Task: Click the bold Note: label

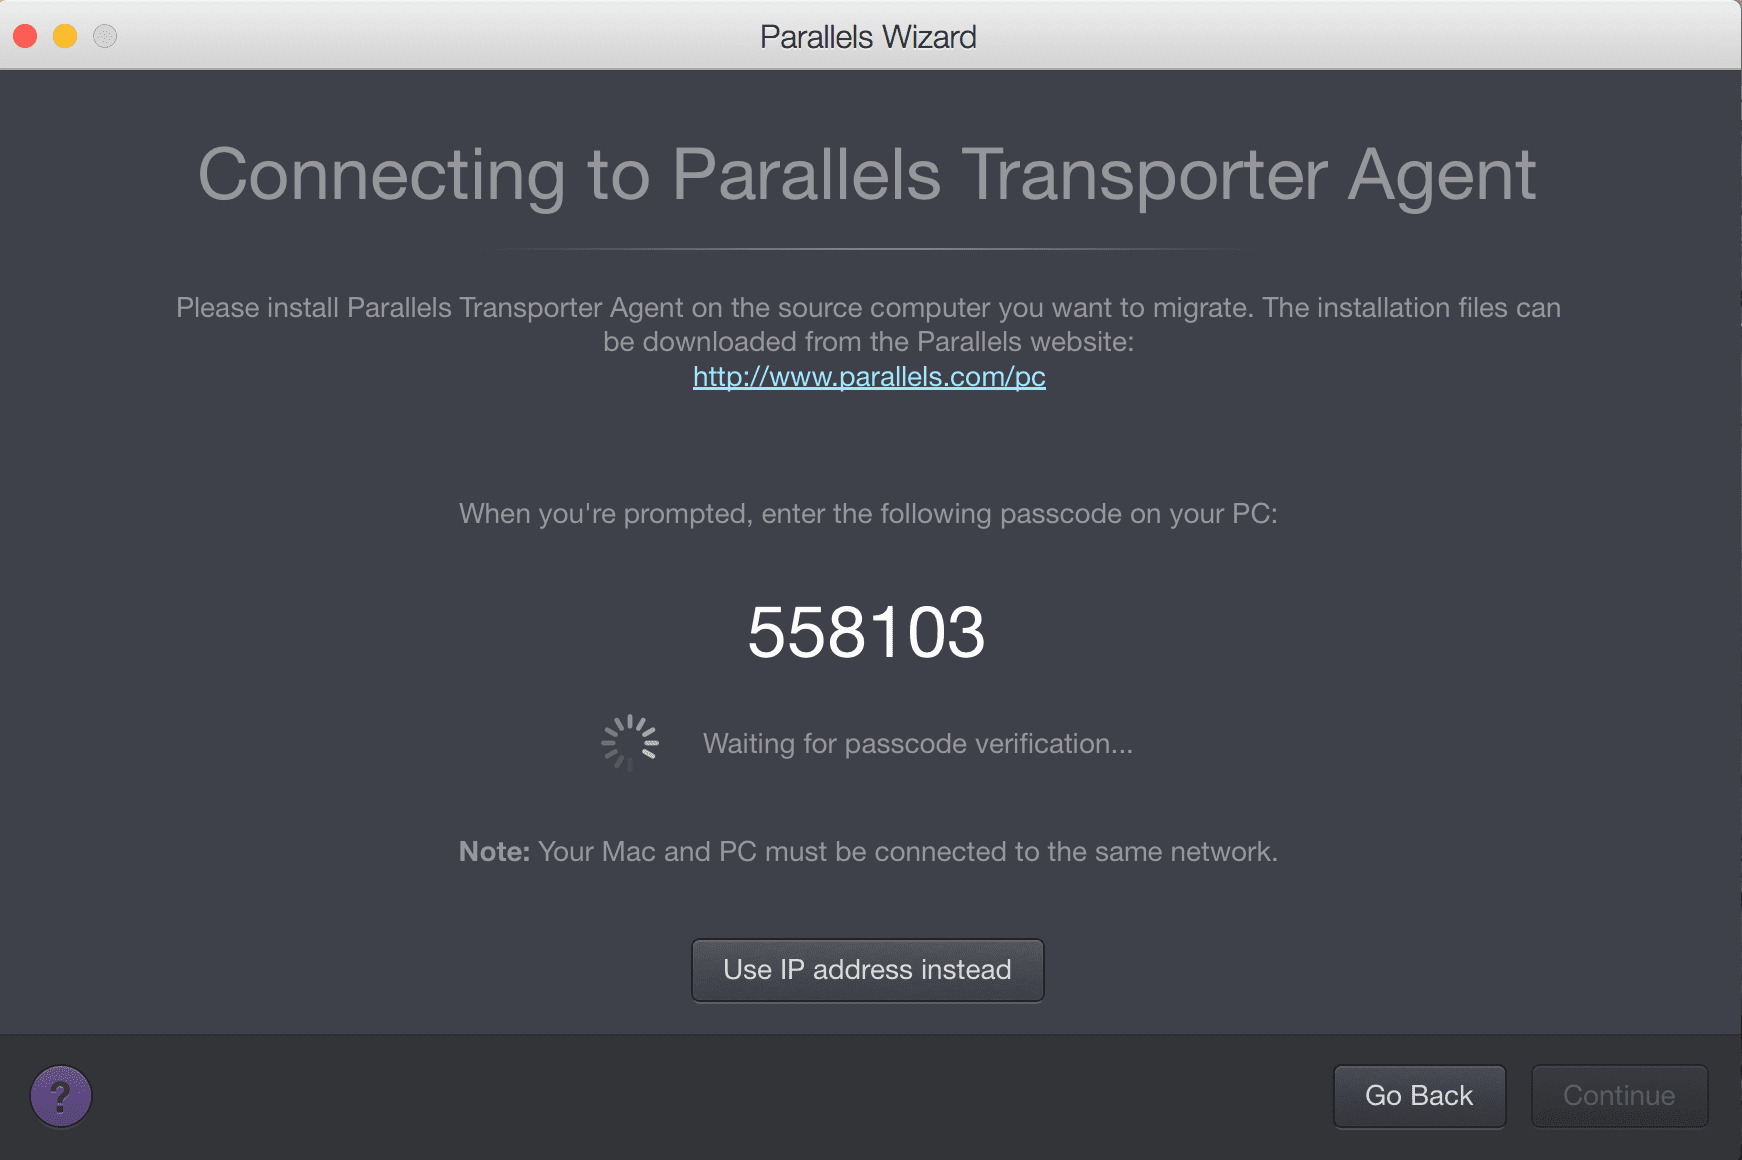Action: point(494,852)
